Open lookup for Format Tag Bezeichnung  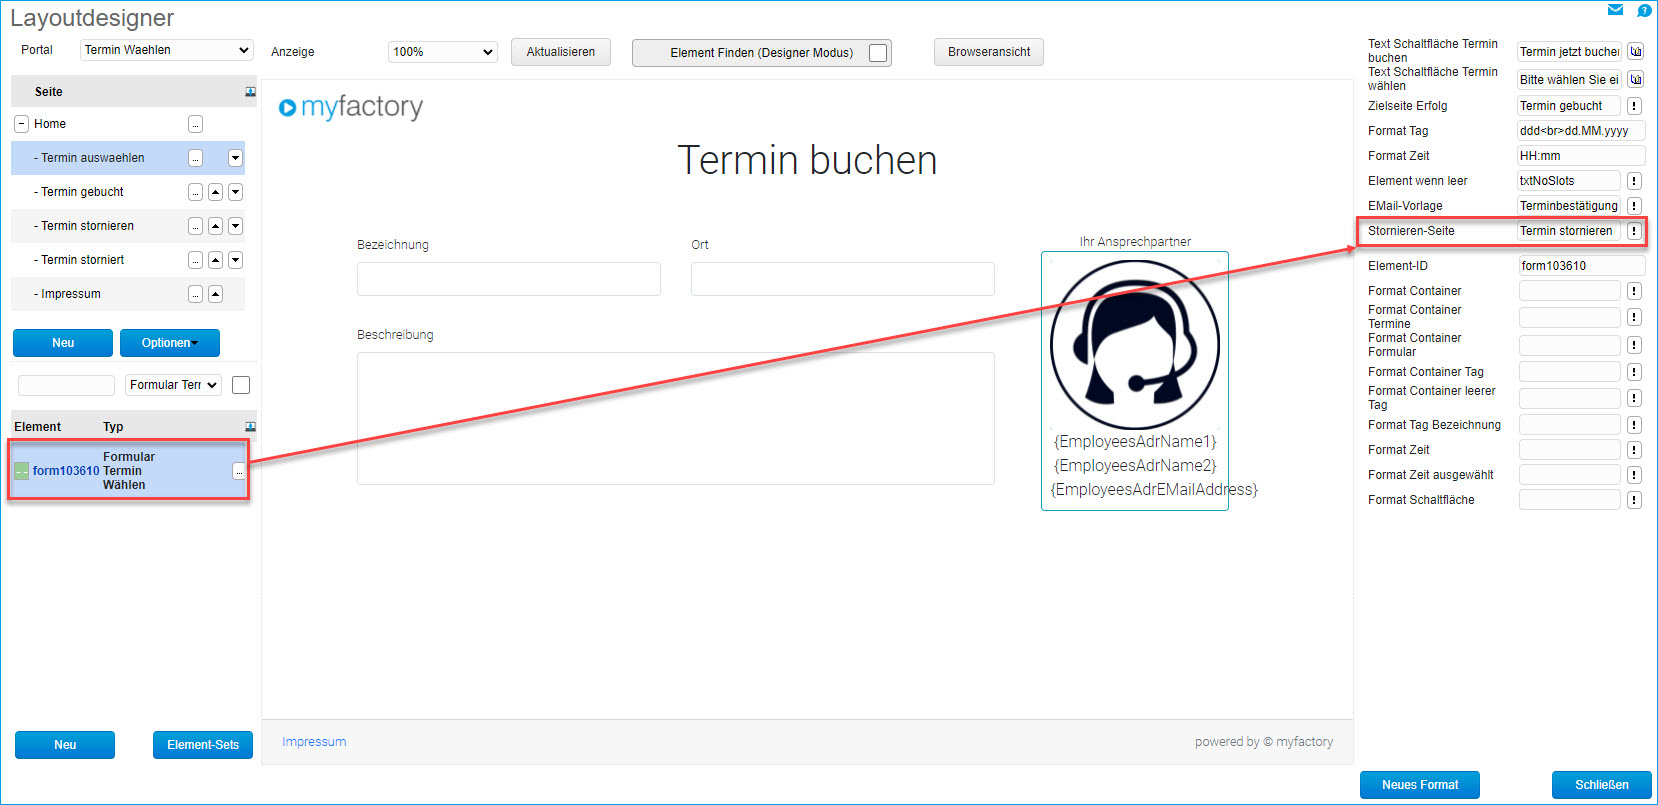coord(1634,425)
